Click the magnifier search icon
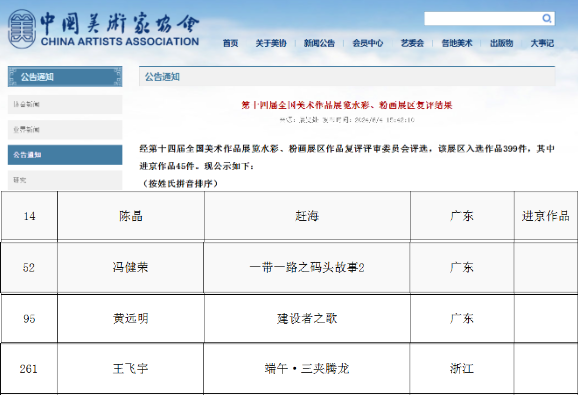This screenshot has width=578, height=395. pos(547,18)
